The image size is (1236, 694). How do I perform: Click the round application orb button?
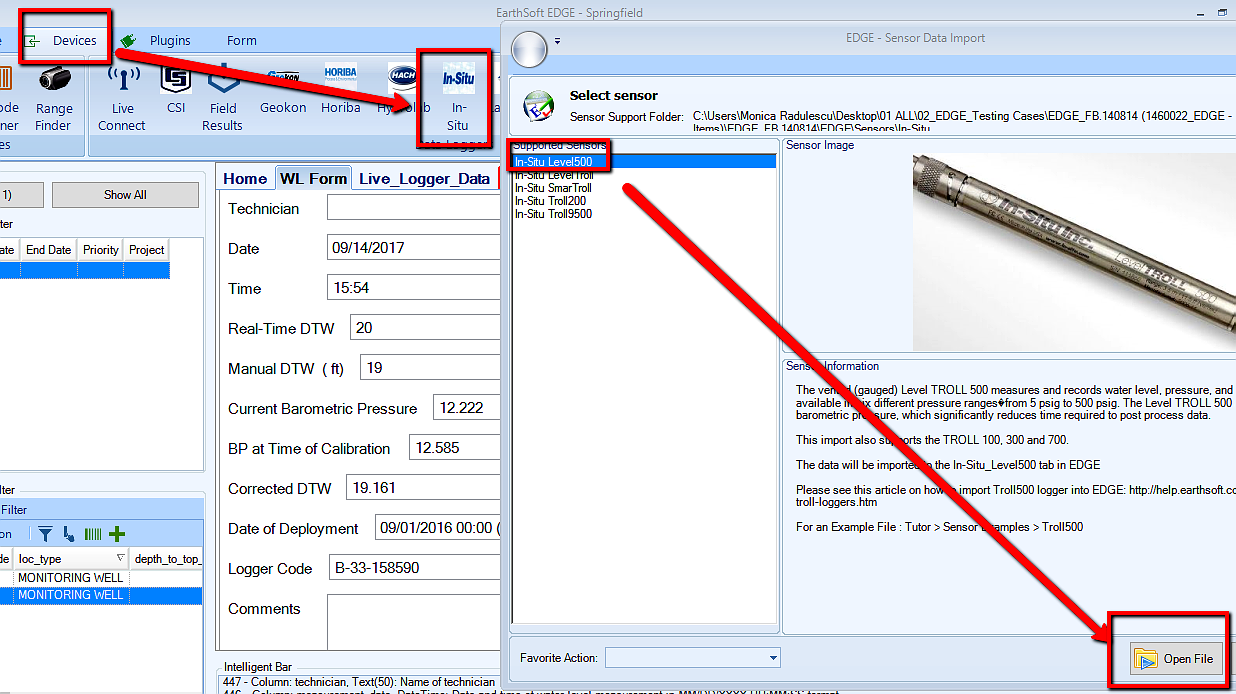(x=530, y=47)
